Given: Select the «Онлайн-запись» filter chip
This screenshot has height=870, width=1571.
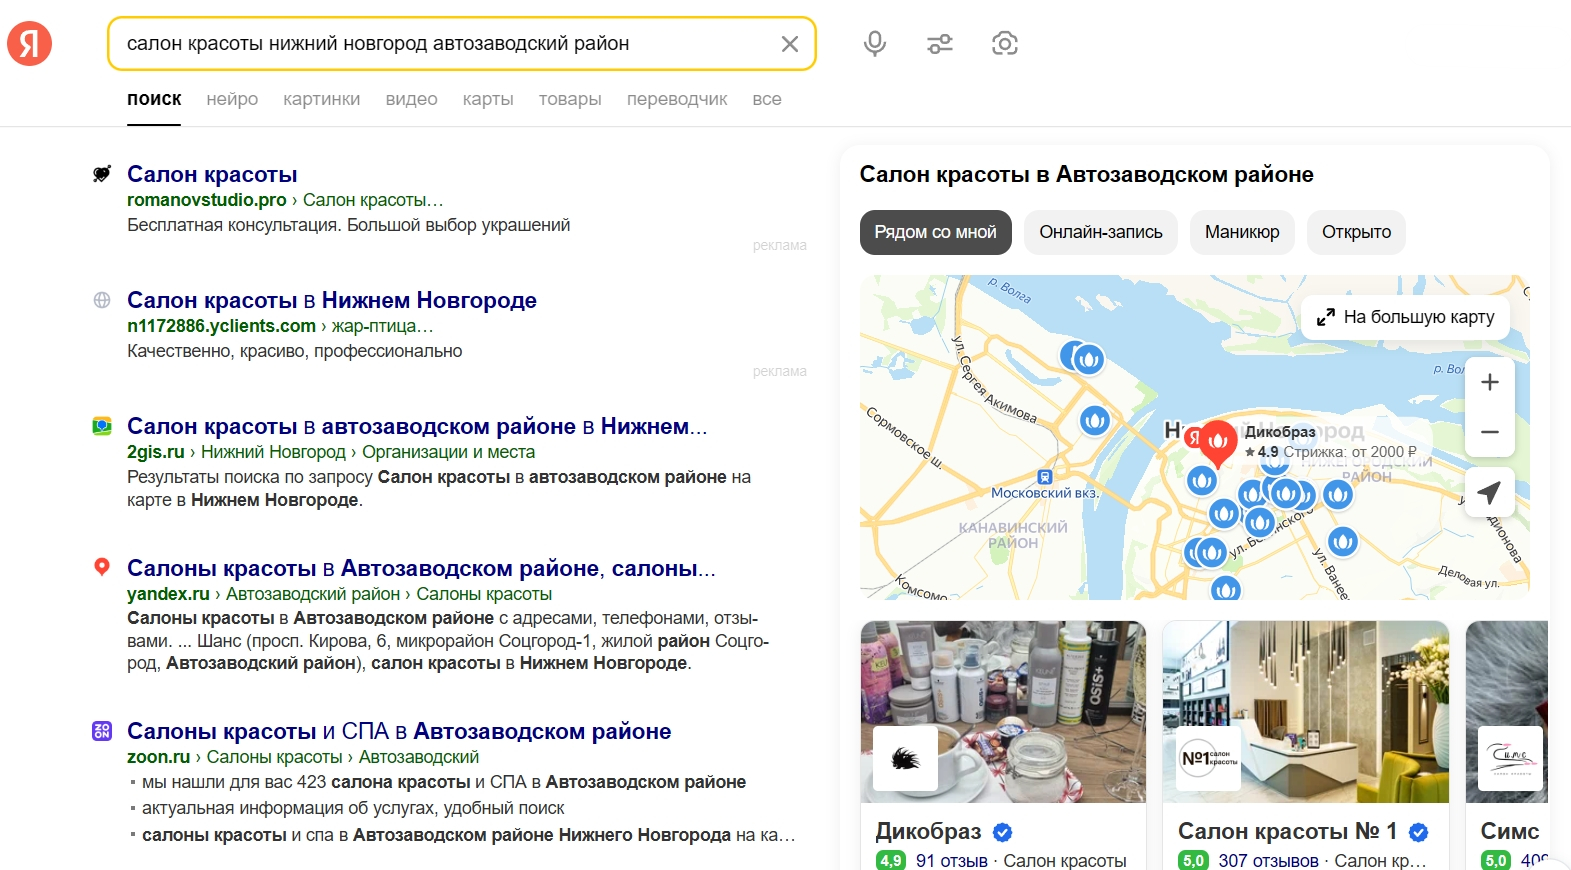Looking at the screenshot, I should pos(1101,232).
